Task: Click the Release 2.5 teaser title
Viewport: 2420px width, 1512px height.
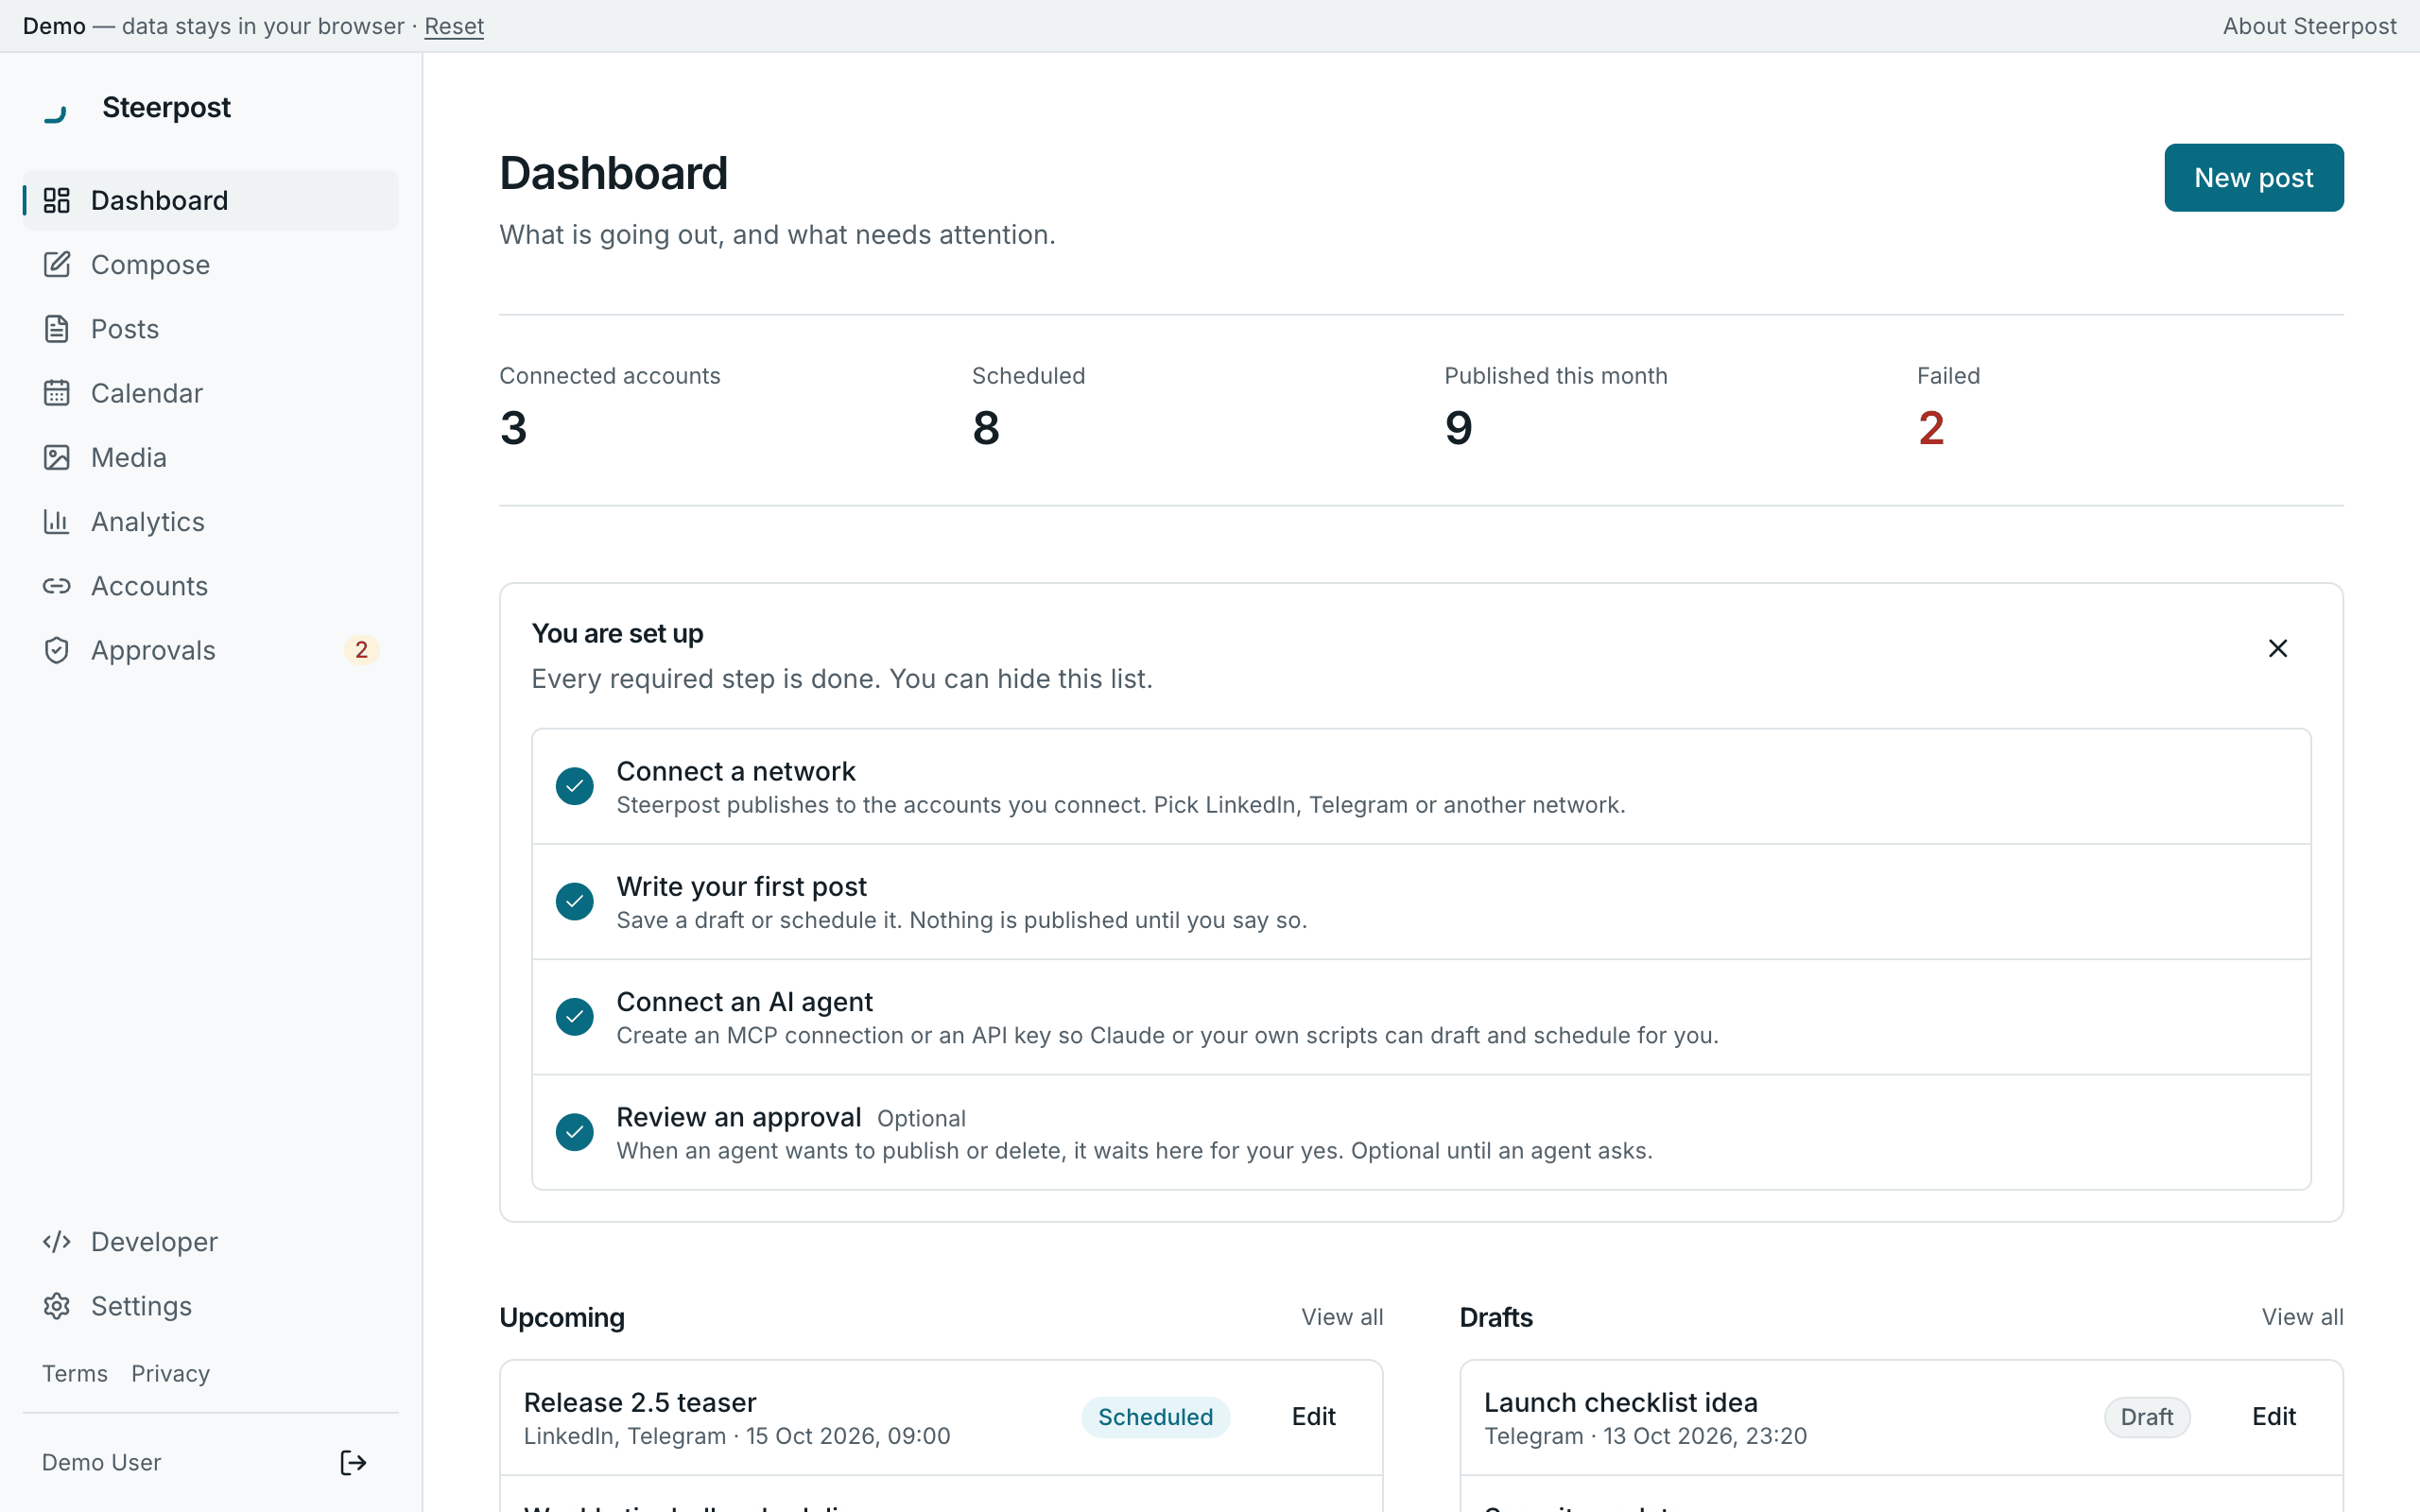Action: [x=640, y=1402]
